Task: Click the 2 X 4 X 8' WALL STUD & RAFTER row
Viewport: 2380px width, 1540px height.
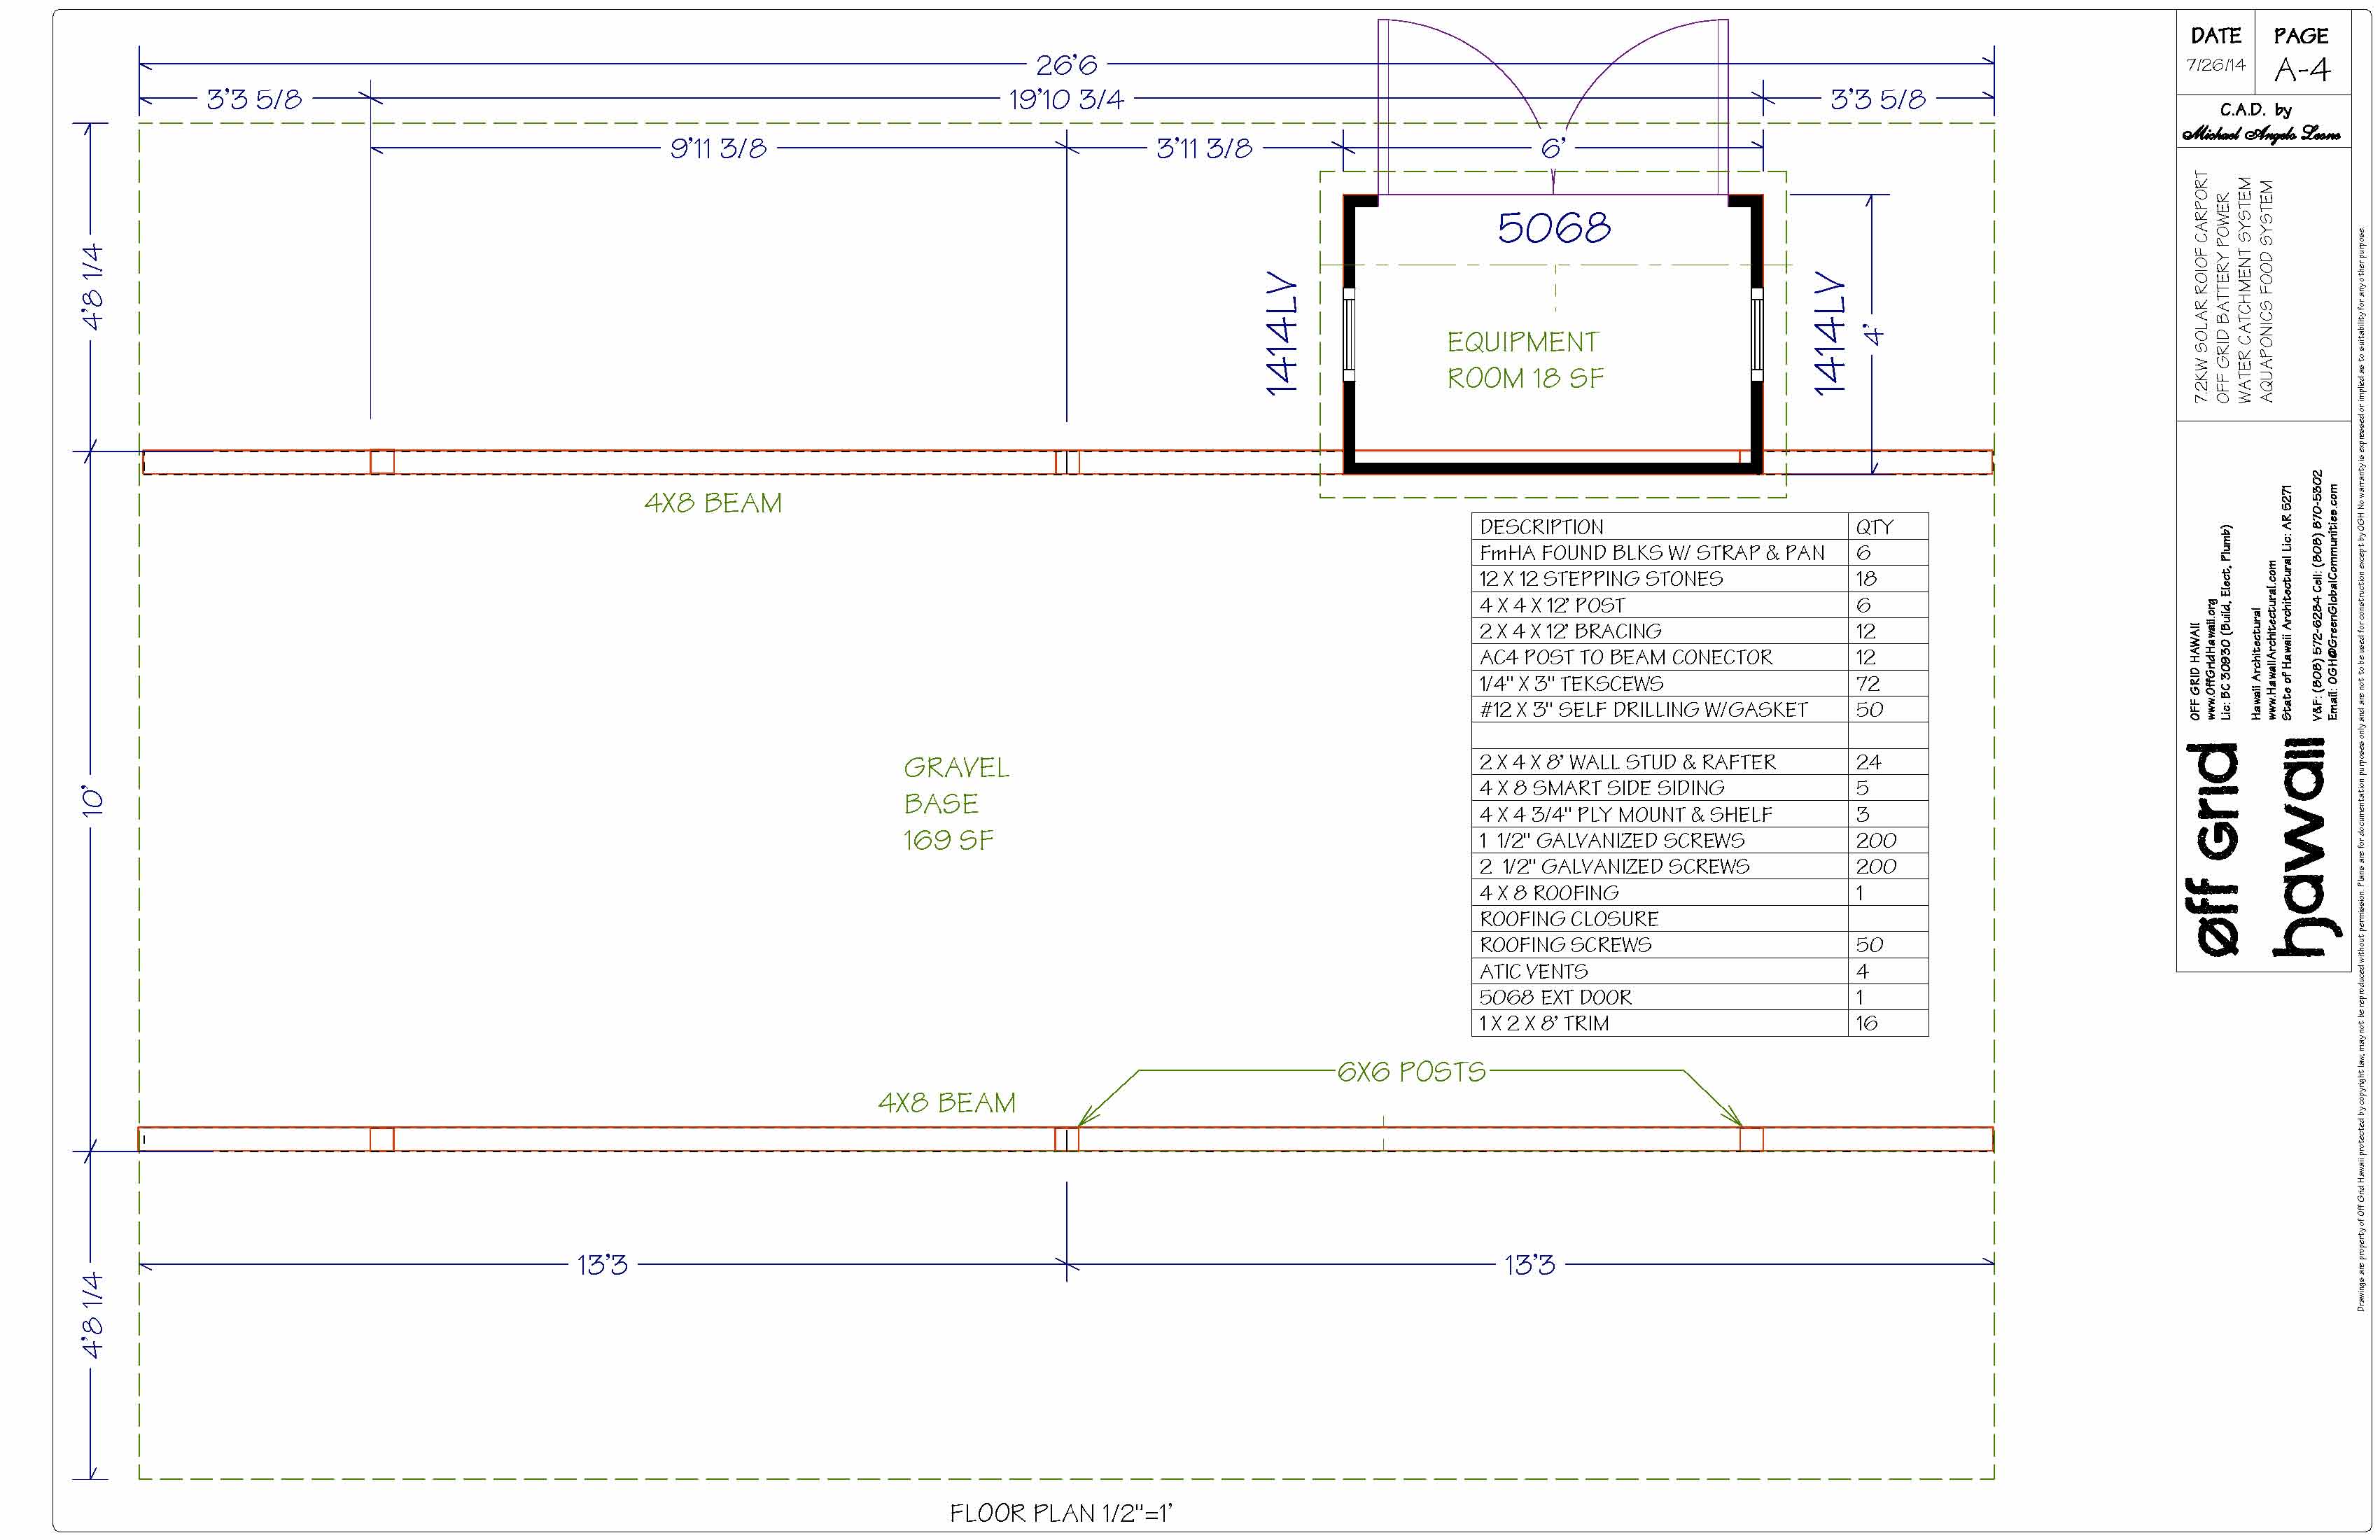Action: tap(1699, 762)
